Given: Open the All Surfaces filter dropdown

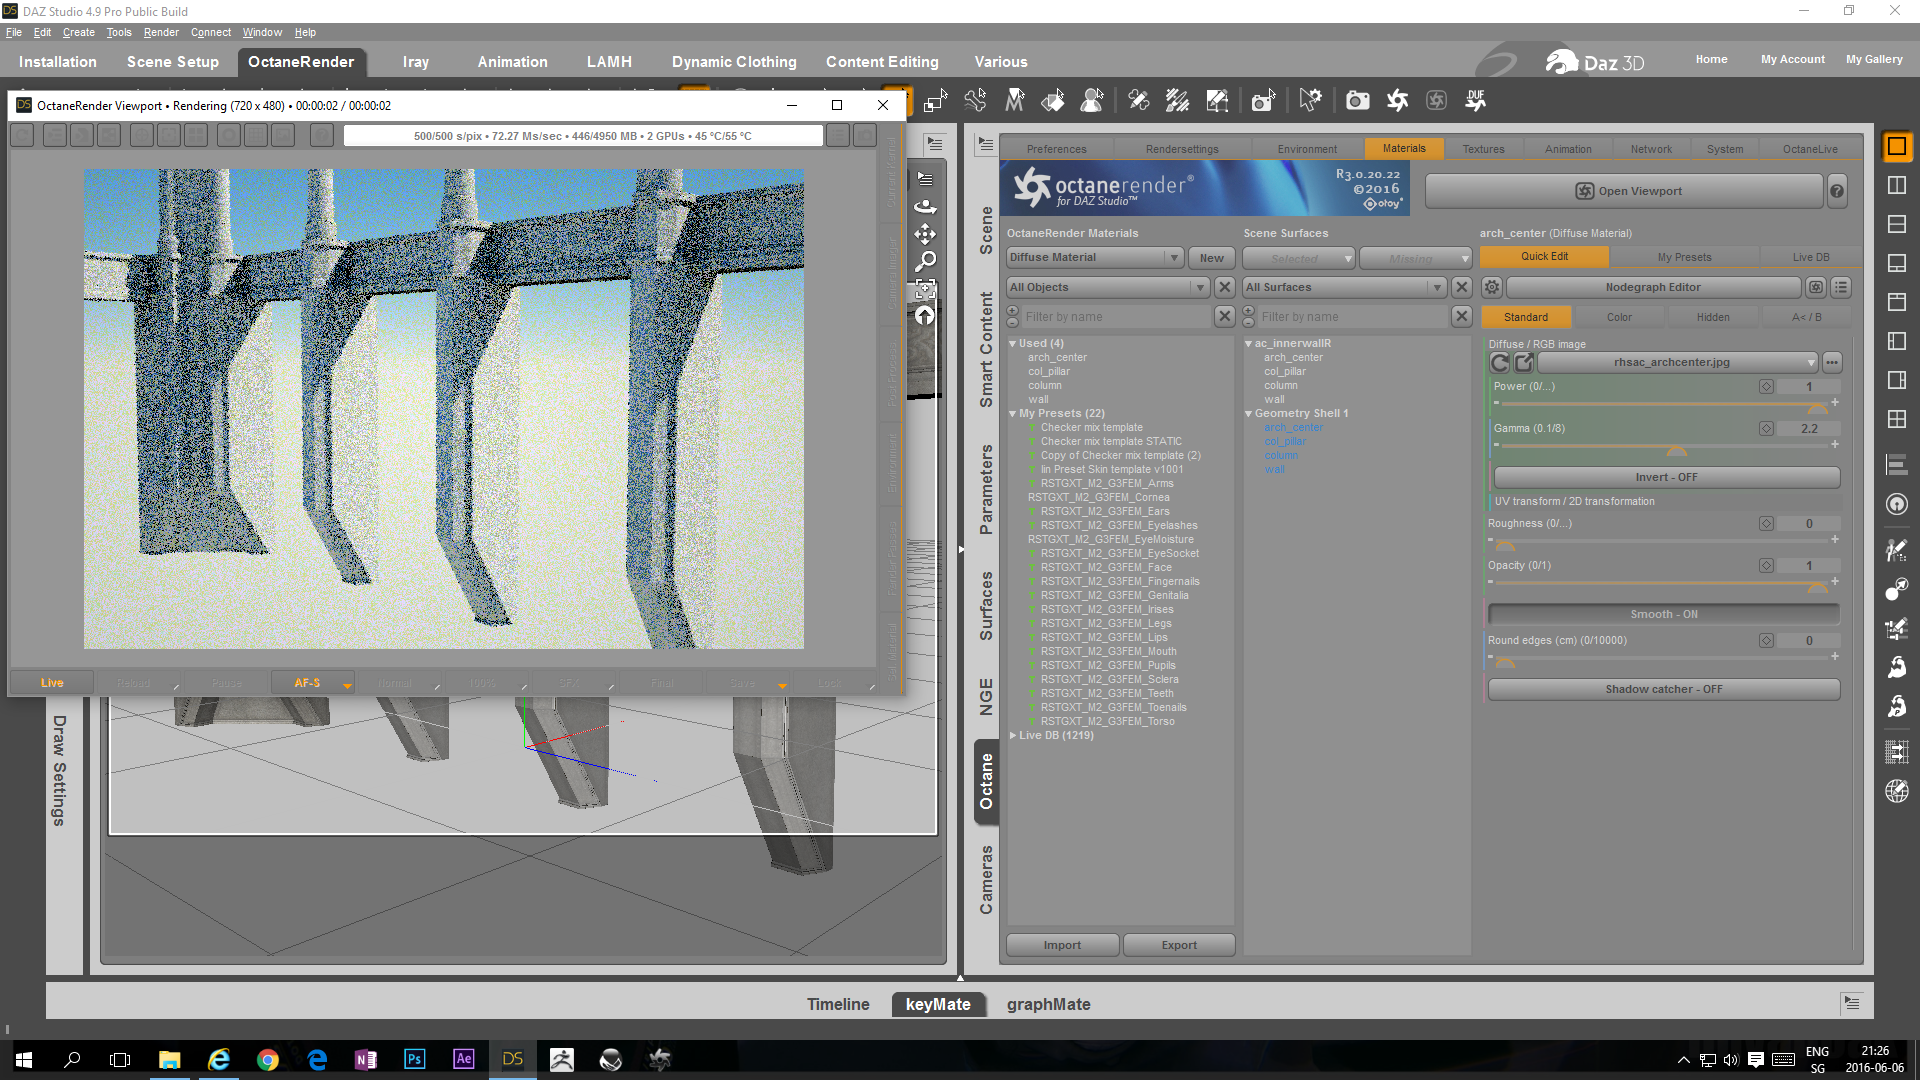Looking at the screenshot, I should (1344, 287).
